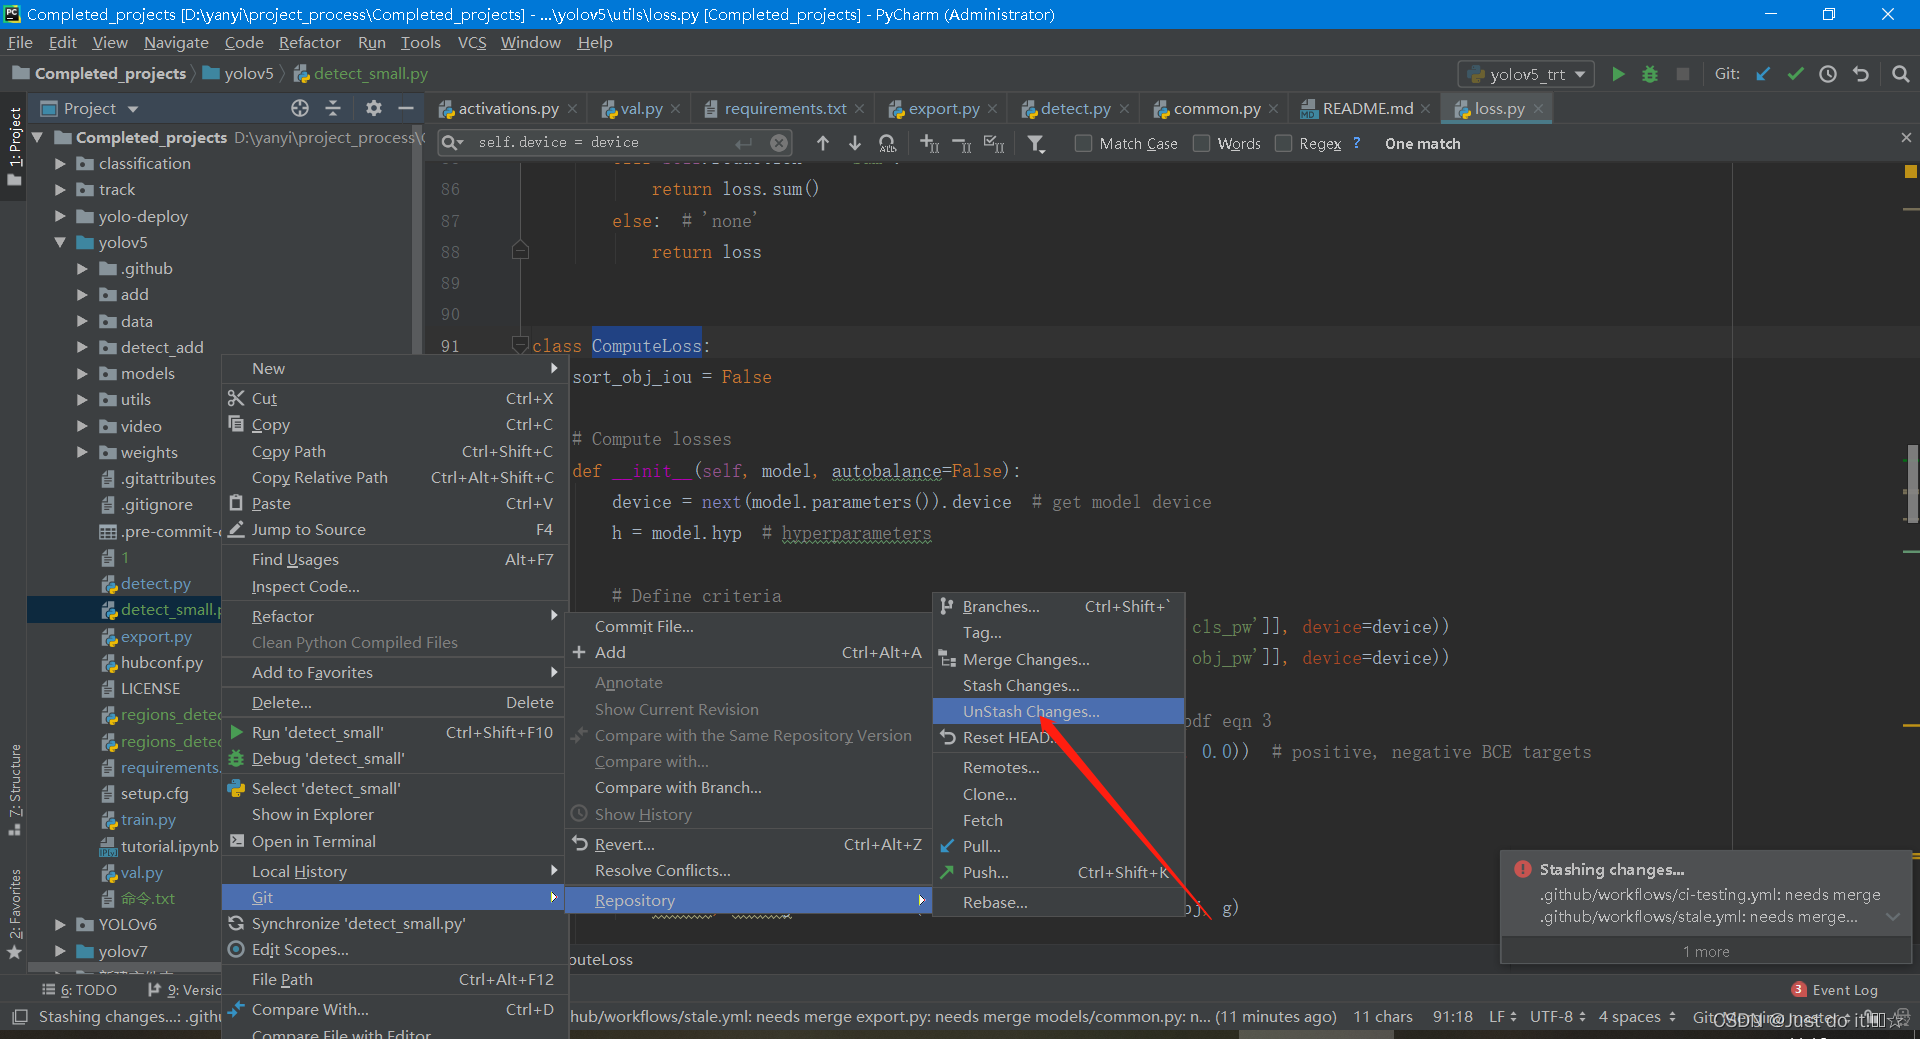
Task: Close the find bar
Action: [x=1906, y=138]
